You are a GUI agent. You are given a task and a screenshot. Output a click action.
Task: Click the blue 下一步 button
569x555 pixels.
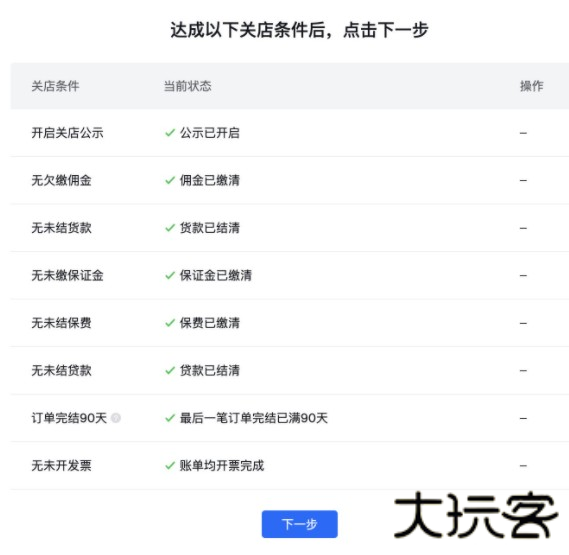tap(299, 524)
